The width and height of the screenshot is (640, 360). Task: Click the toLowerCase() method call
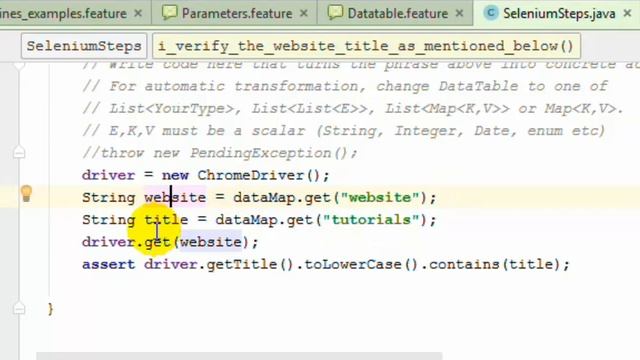tap(361, 264)
